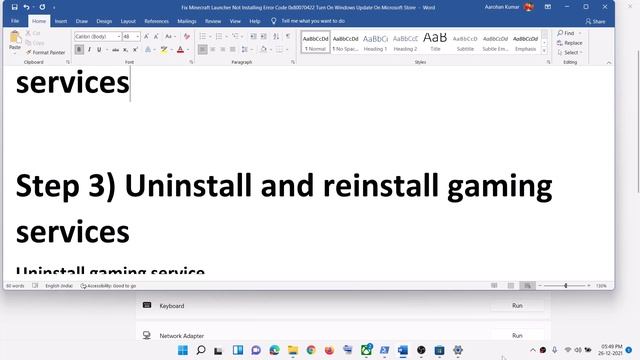Toggle bold formatting
Image resolution: width=640 pixels, height=360 pixels.
click(x=79, y=50)
